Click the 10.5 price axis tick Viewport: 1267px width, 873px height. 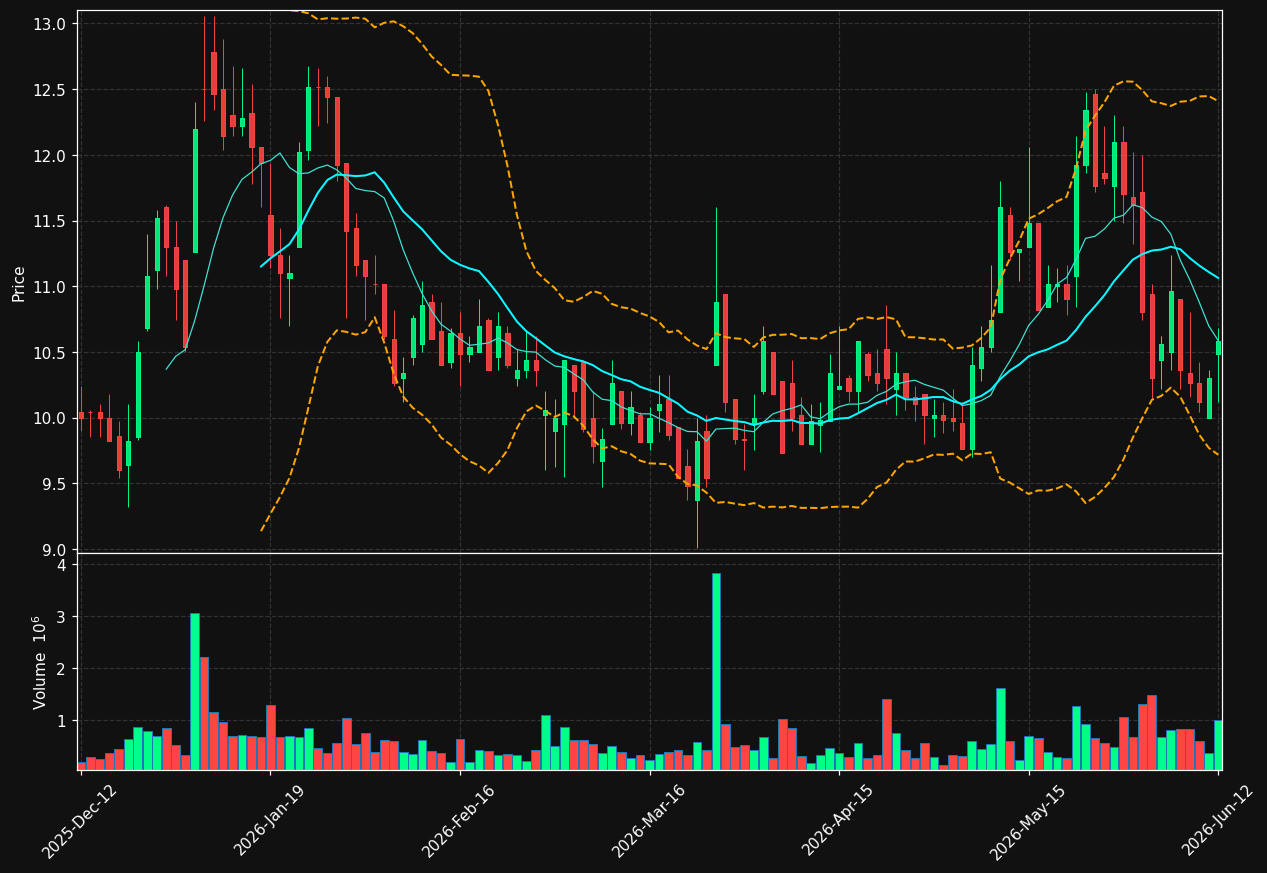[50, 352]
